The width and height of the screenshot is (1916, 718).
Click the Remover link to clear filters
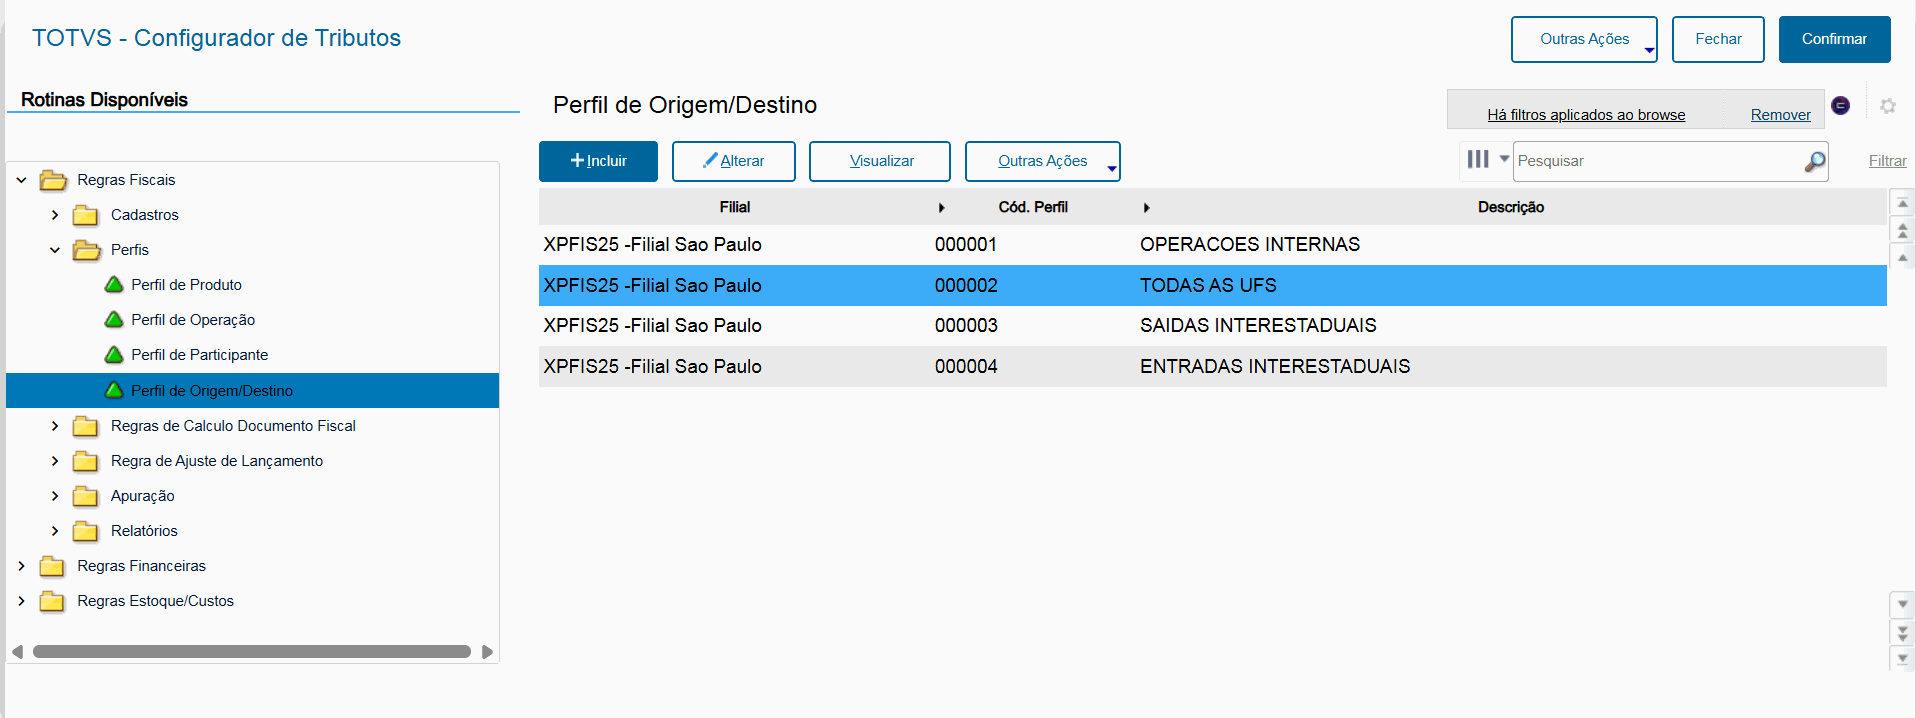[x=1780, y=115]
